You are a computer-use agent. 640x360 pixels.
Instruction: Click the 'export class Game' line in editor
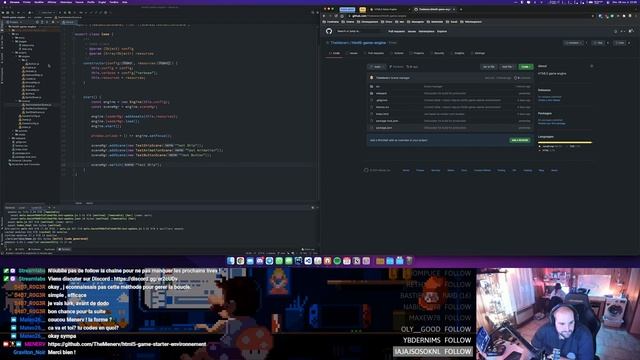tap(94, 34)
